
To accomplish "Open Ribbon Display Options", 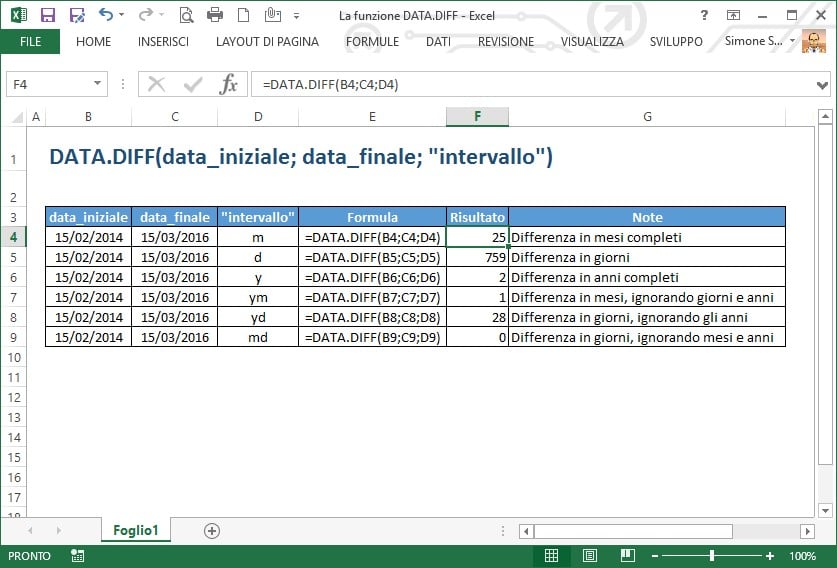I will click(733, 15).
